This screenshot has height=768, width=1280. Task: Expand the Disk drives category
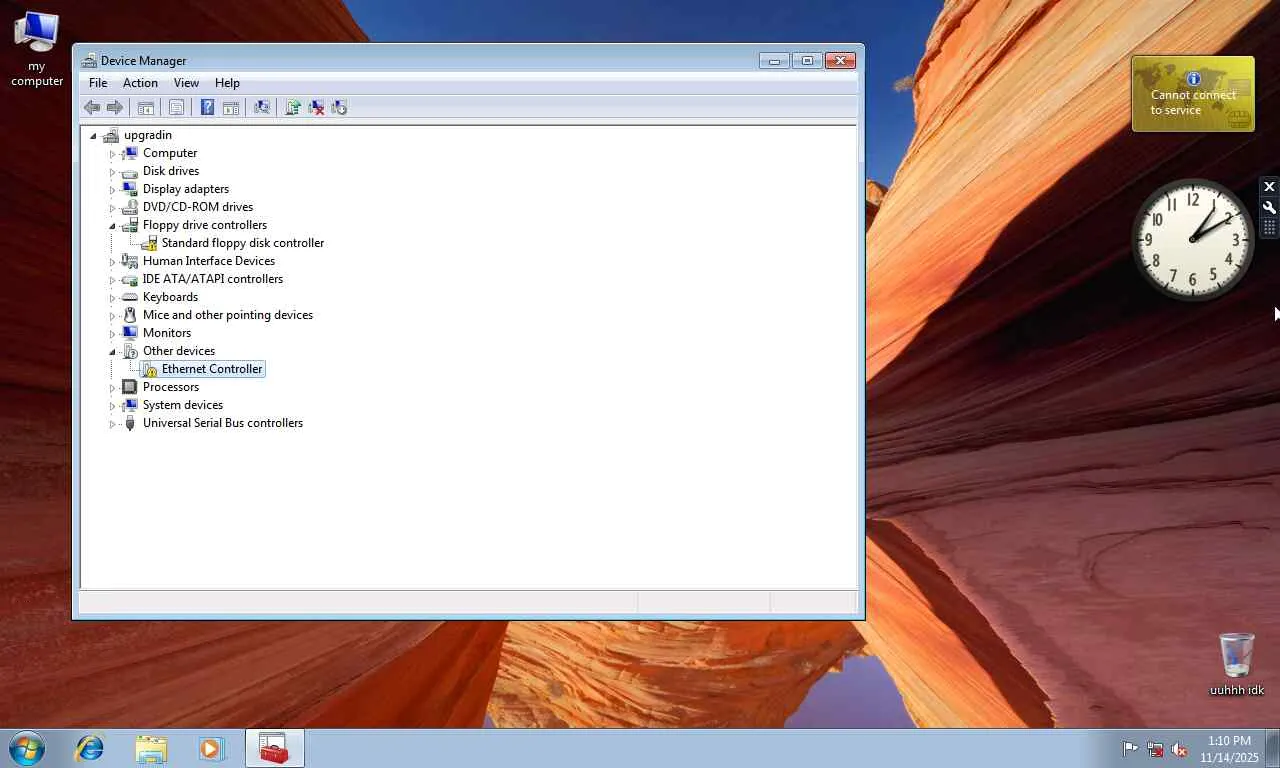[x=113, y=172]
